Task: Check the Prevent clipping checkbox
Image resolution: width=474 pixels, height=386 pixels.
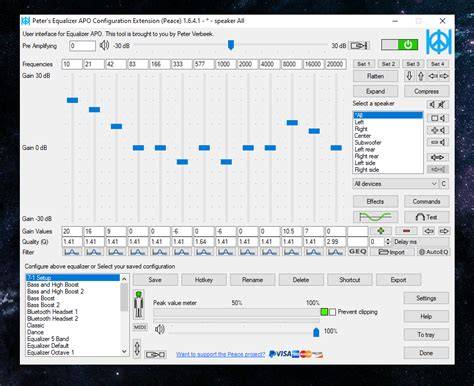Action: coord(332,312)
